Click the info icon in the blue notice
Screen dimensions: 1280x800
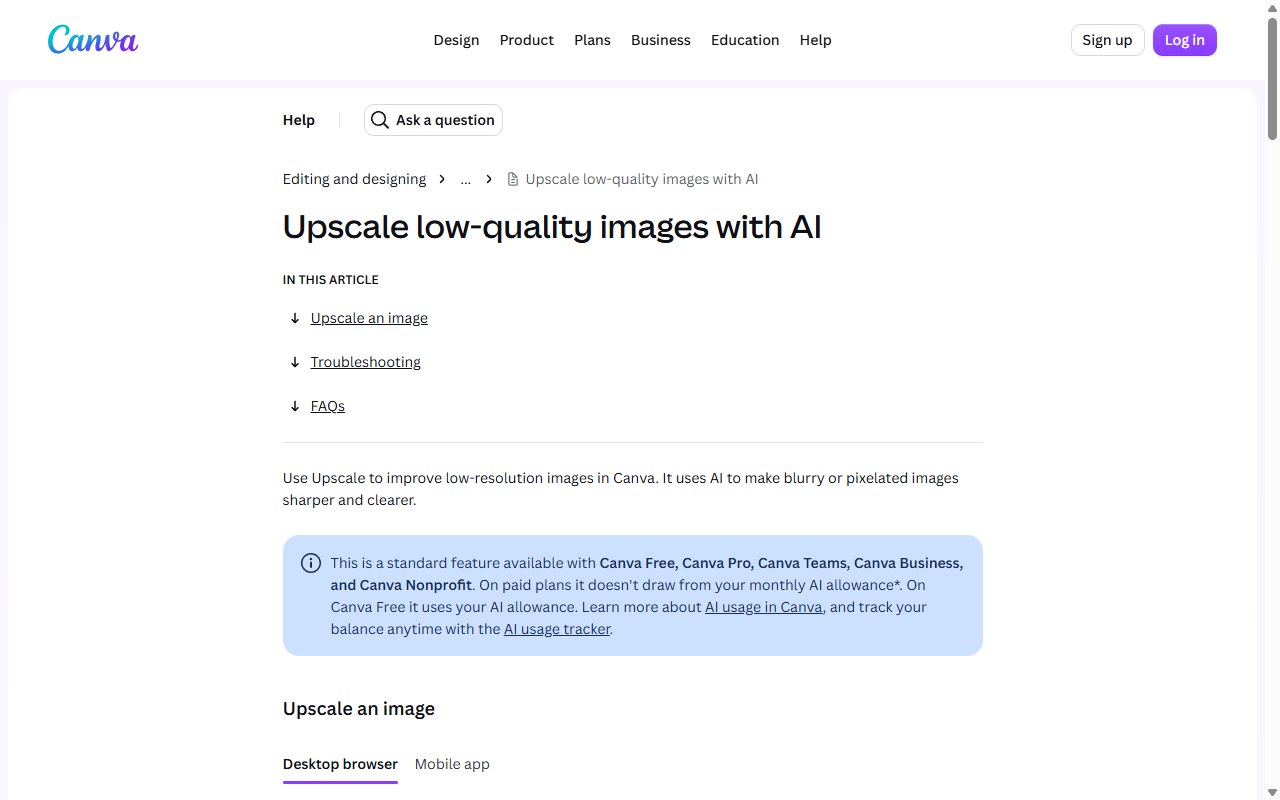(311, 563)
